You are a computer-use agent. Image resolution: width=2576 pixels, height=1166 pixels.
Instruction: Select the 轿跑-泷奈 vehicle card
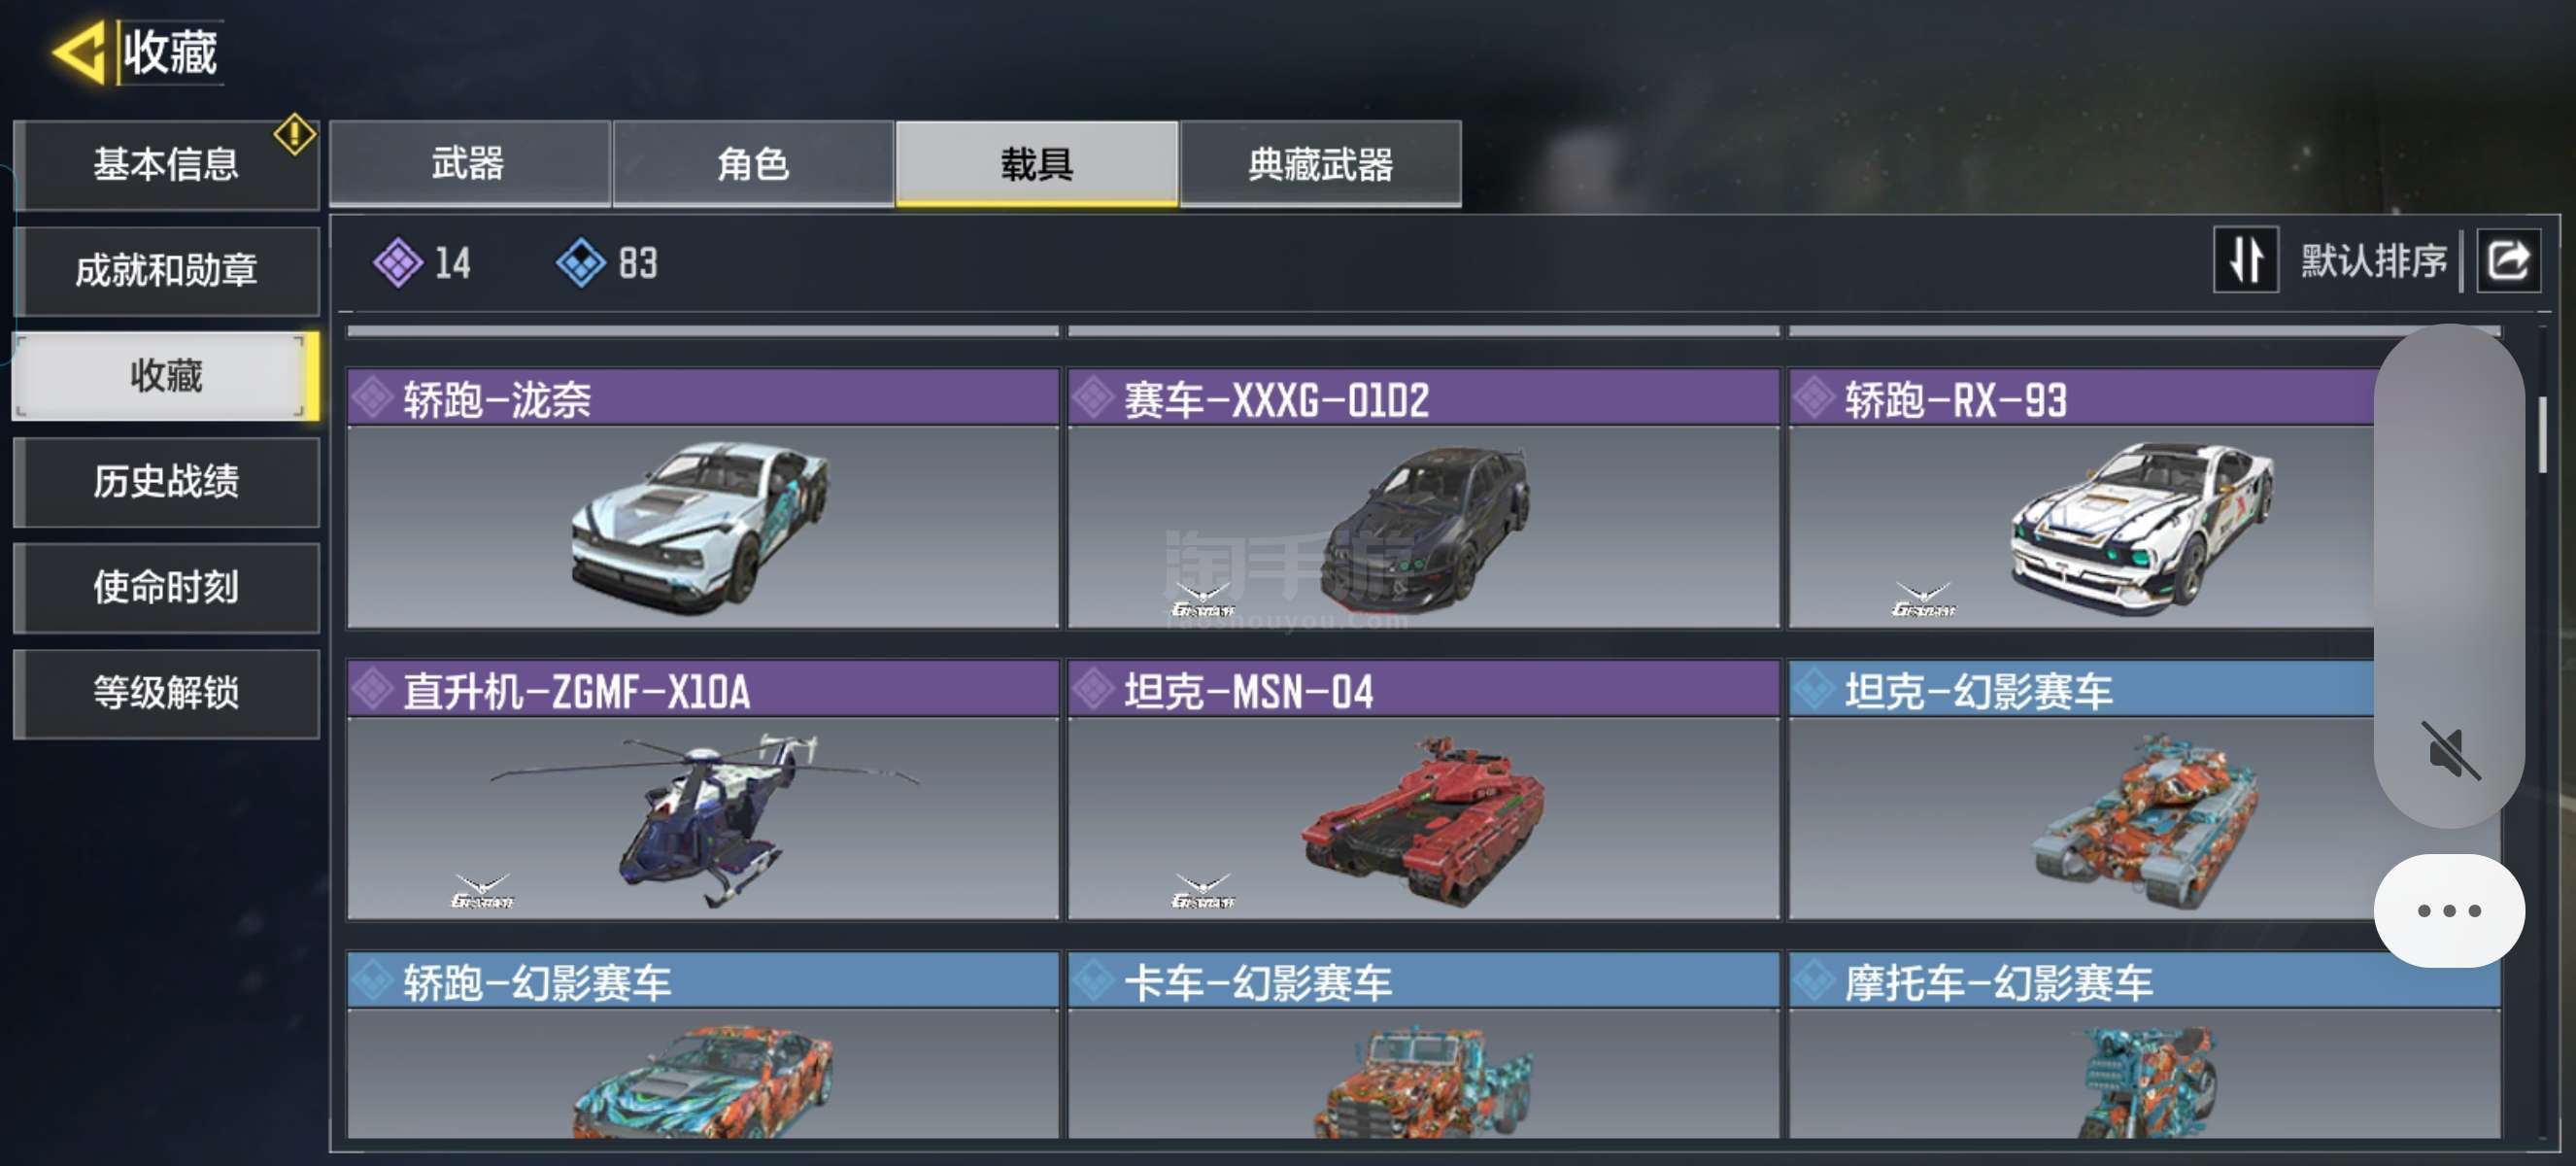click(703, 498)
